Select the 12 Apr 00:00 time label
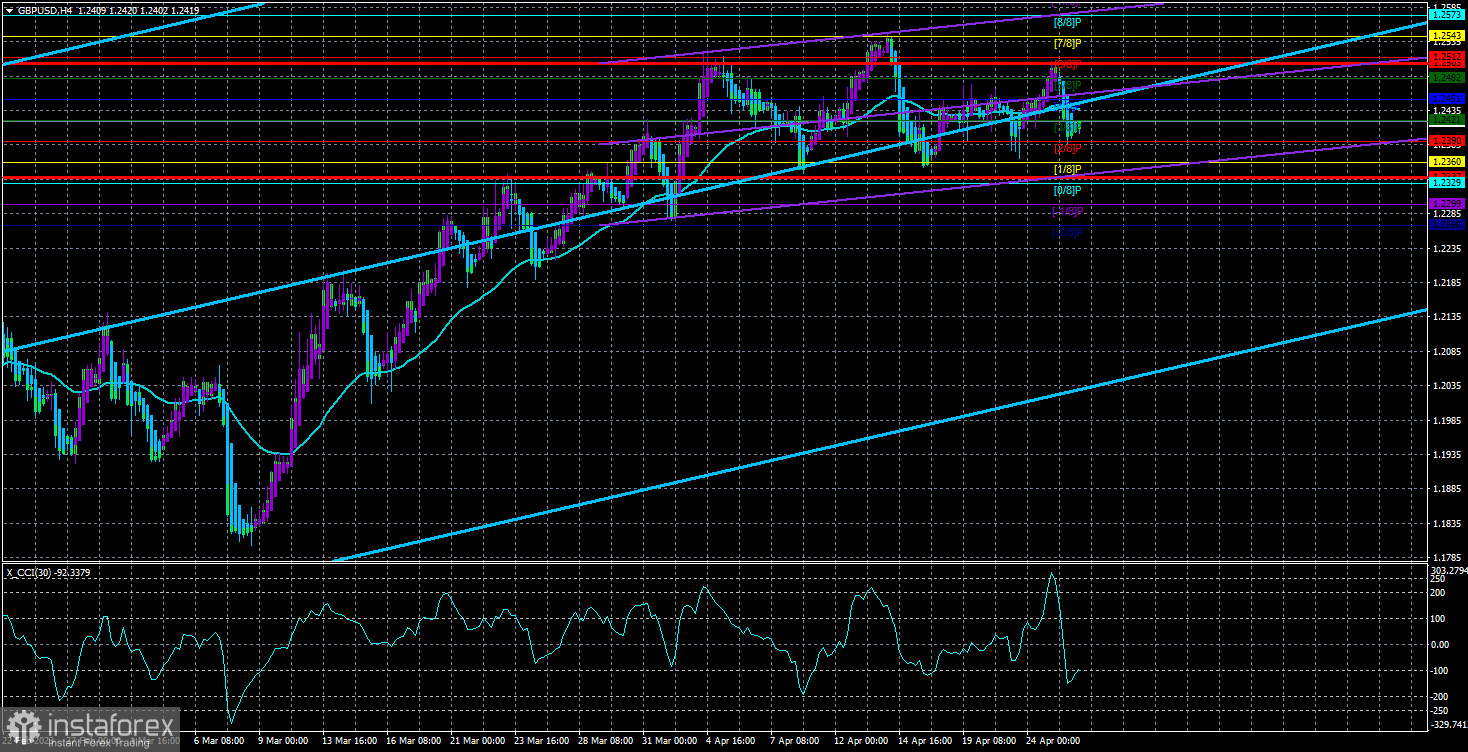The width and height of the screenshot is (1468, 752). click(861, 741)
